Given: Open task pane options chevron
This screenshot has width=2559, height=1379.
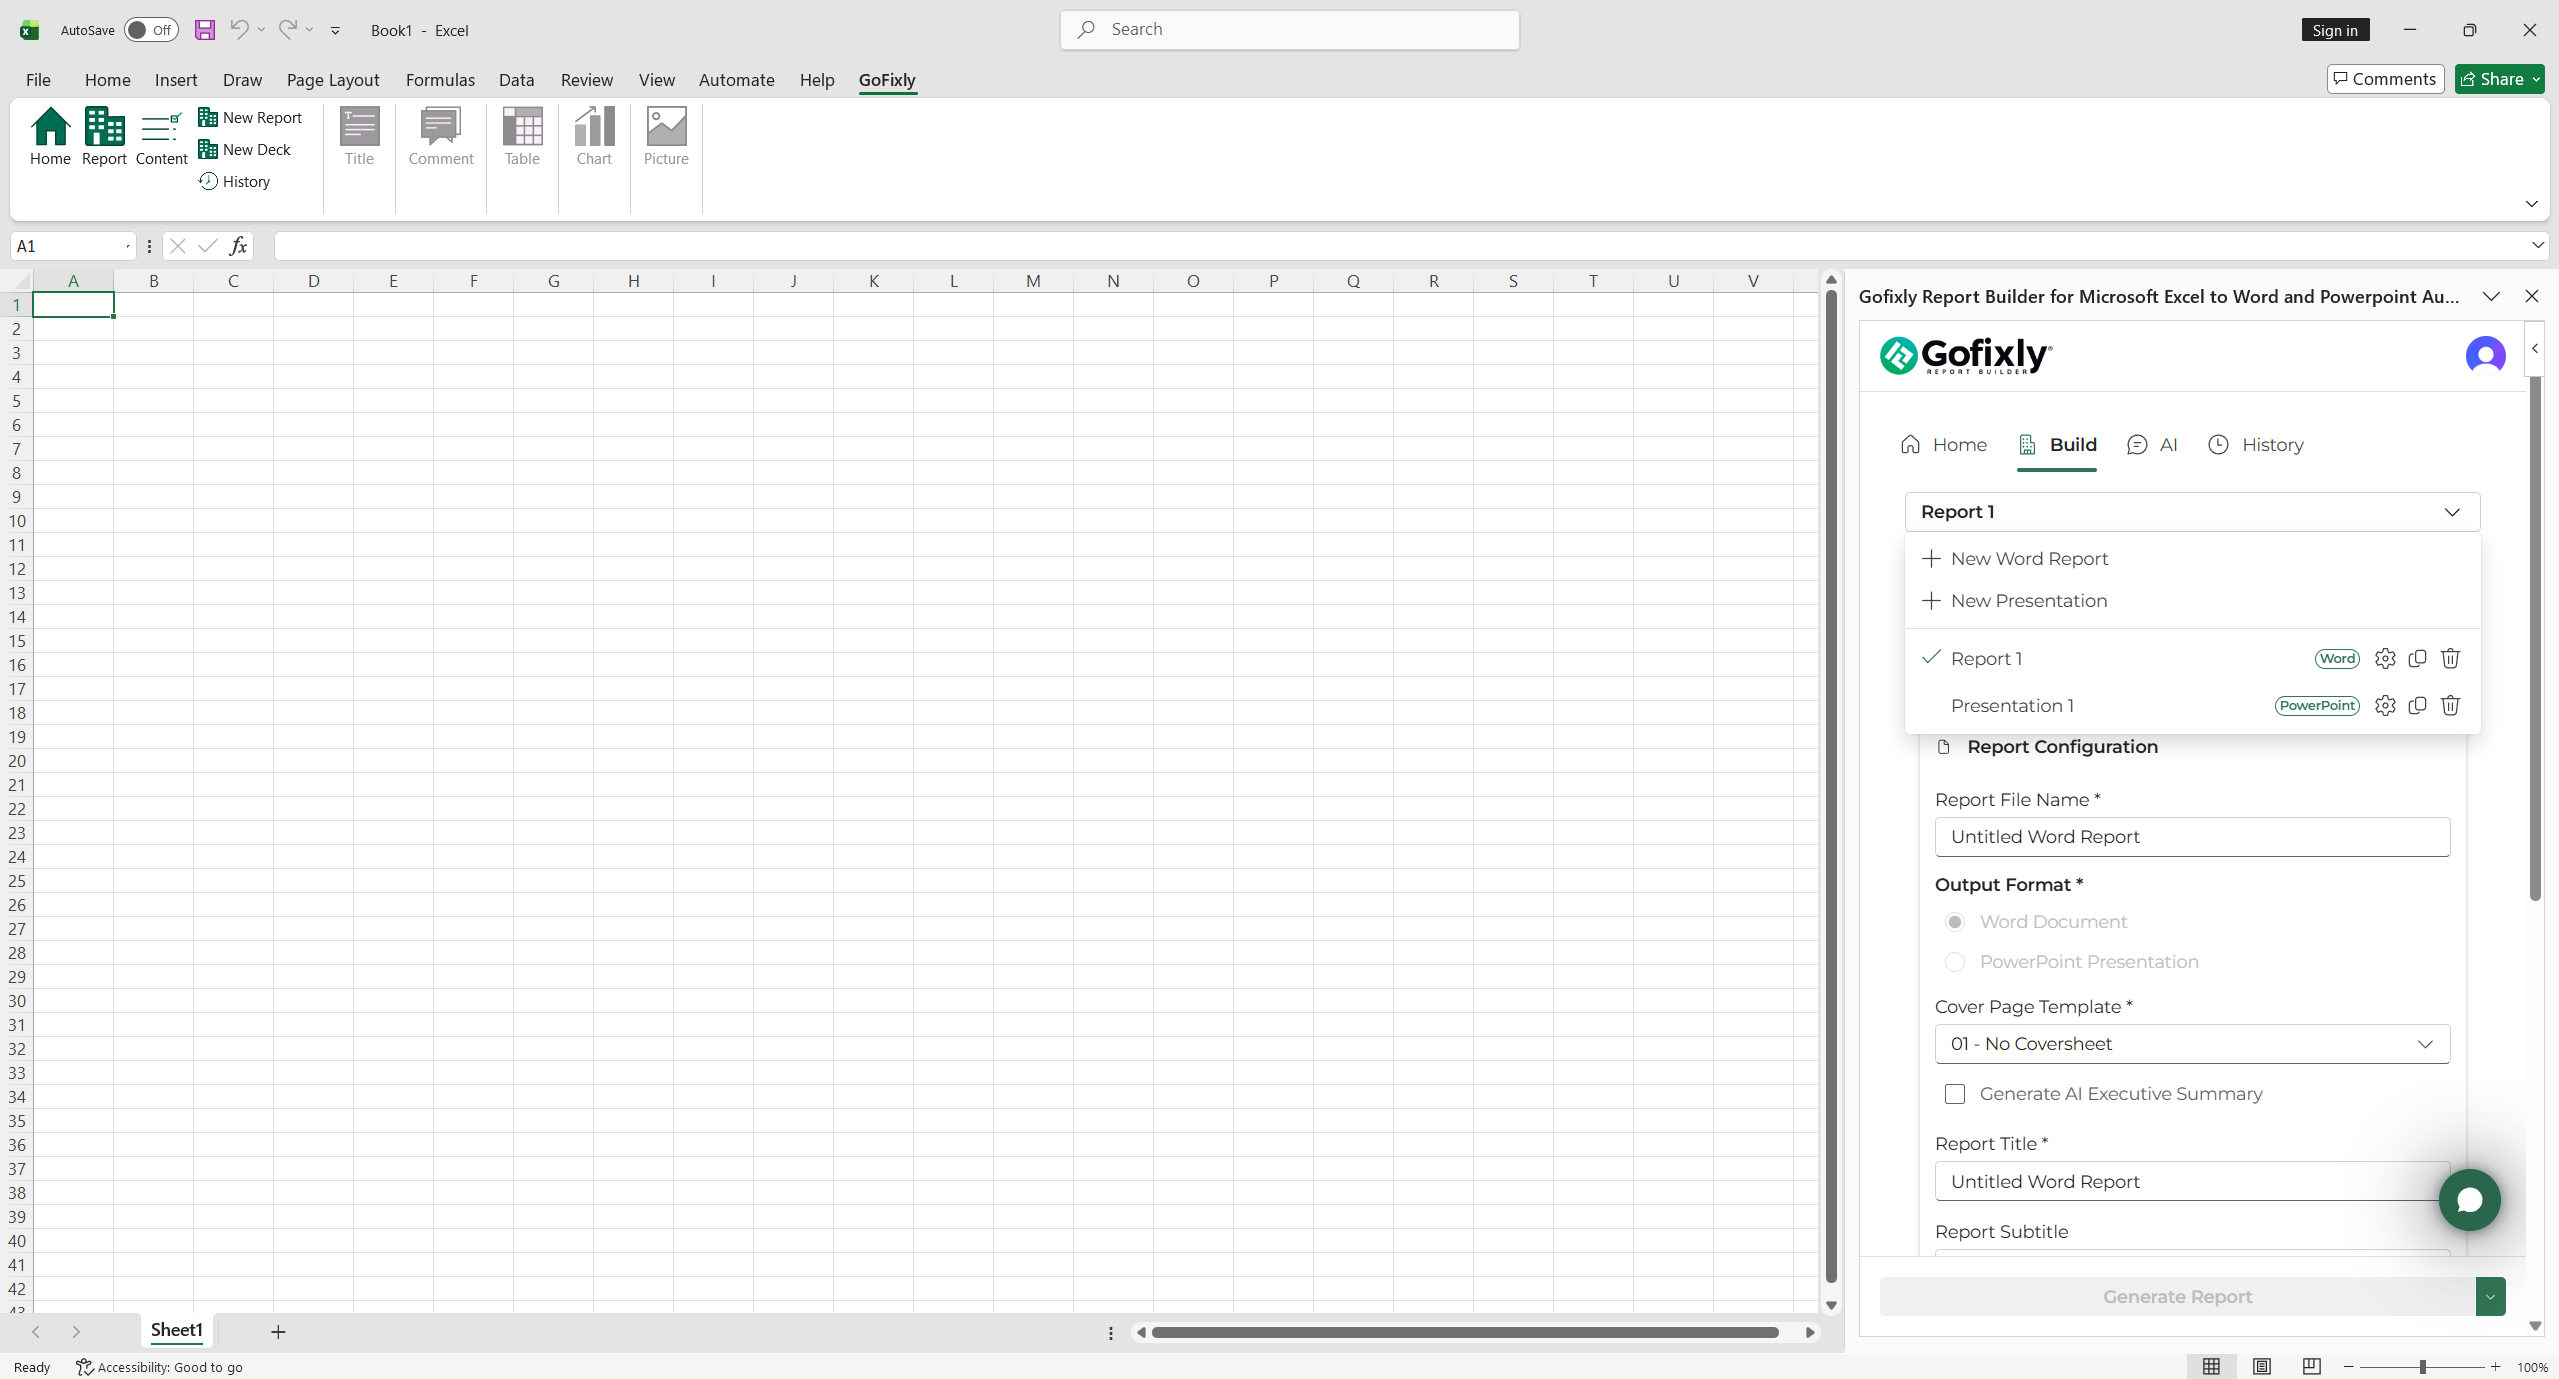Looking at the screenshot, I should click(x=2491, y=297).
